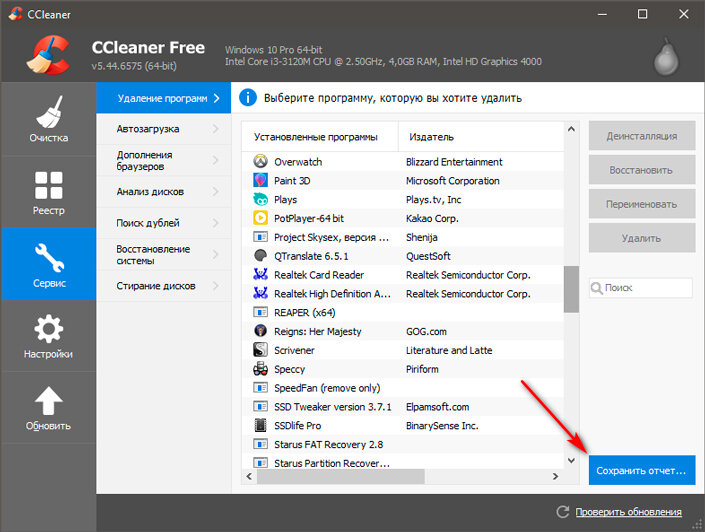This screenshot has width=705, height=532.
Task: Select the Piriform publisher cell
Action: (422, 369)
